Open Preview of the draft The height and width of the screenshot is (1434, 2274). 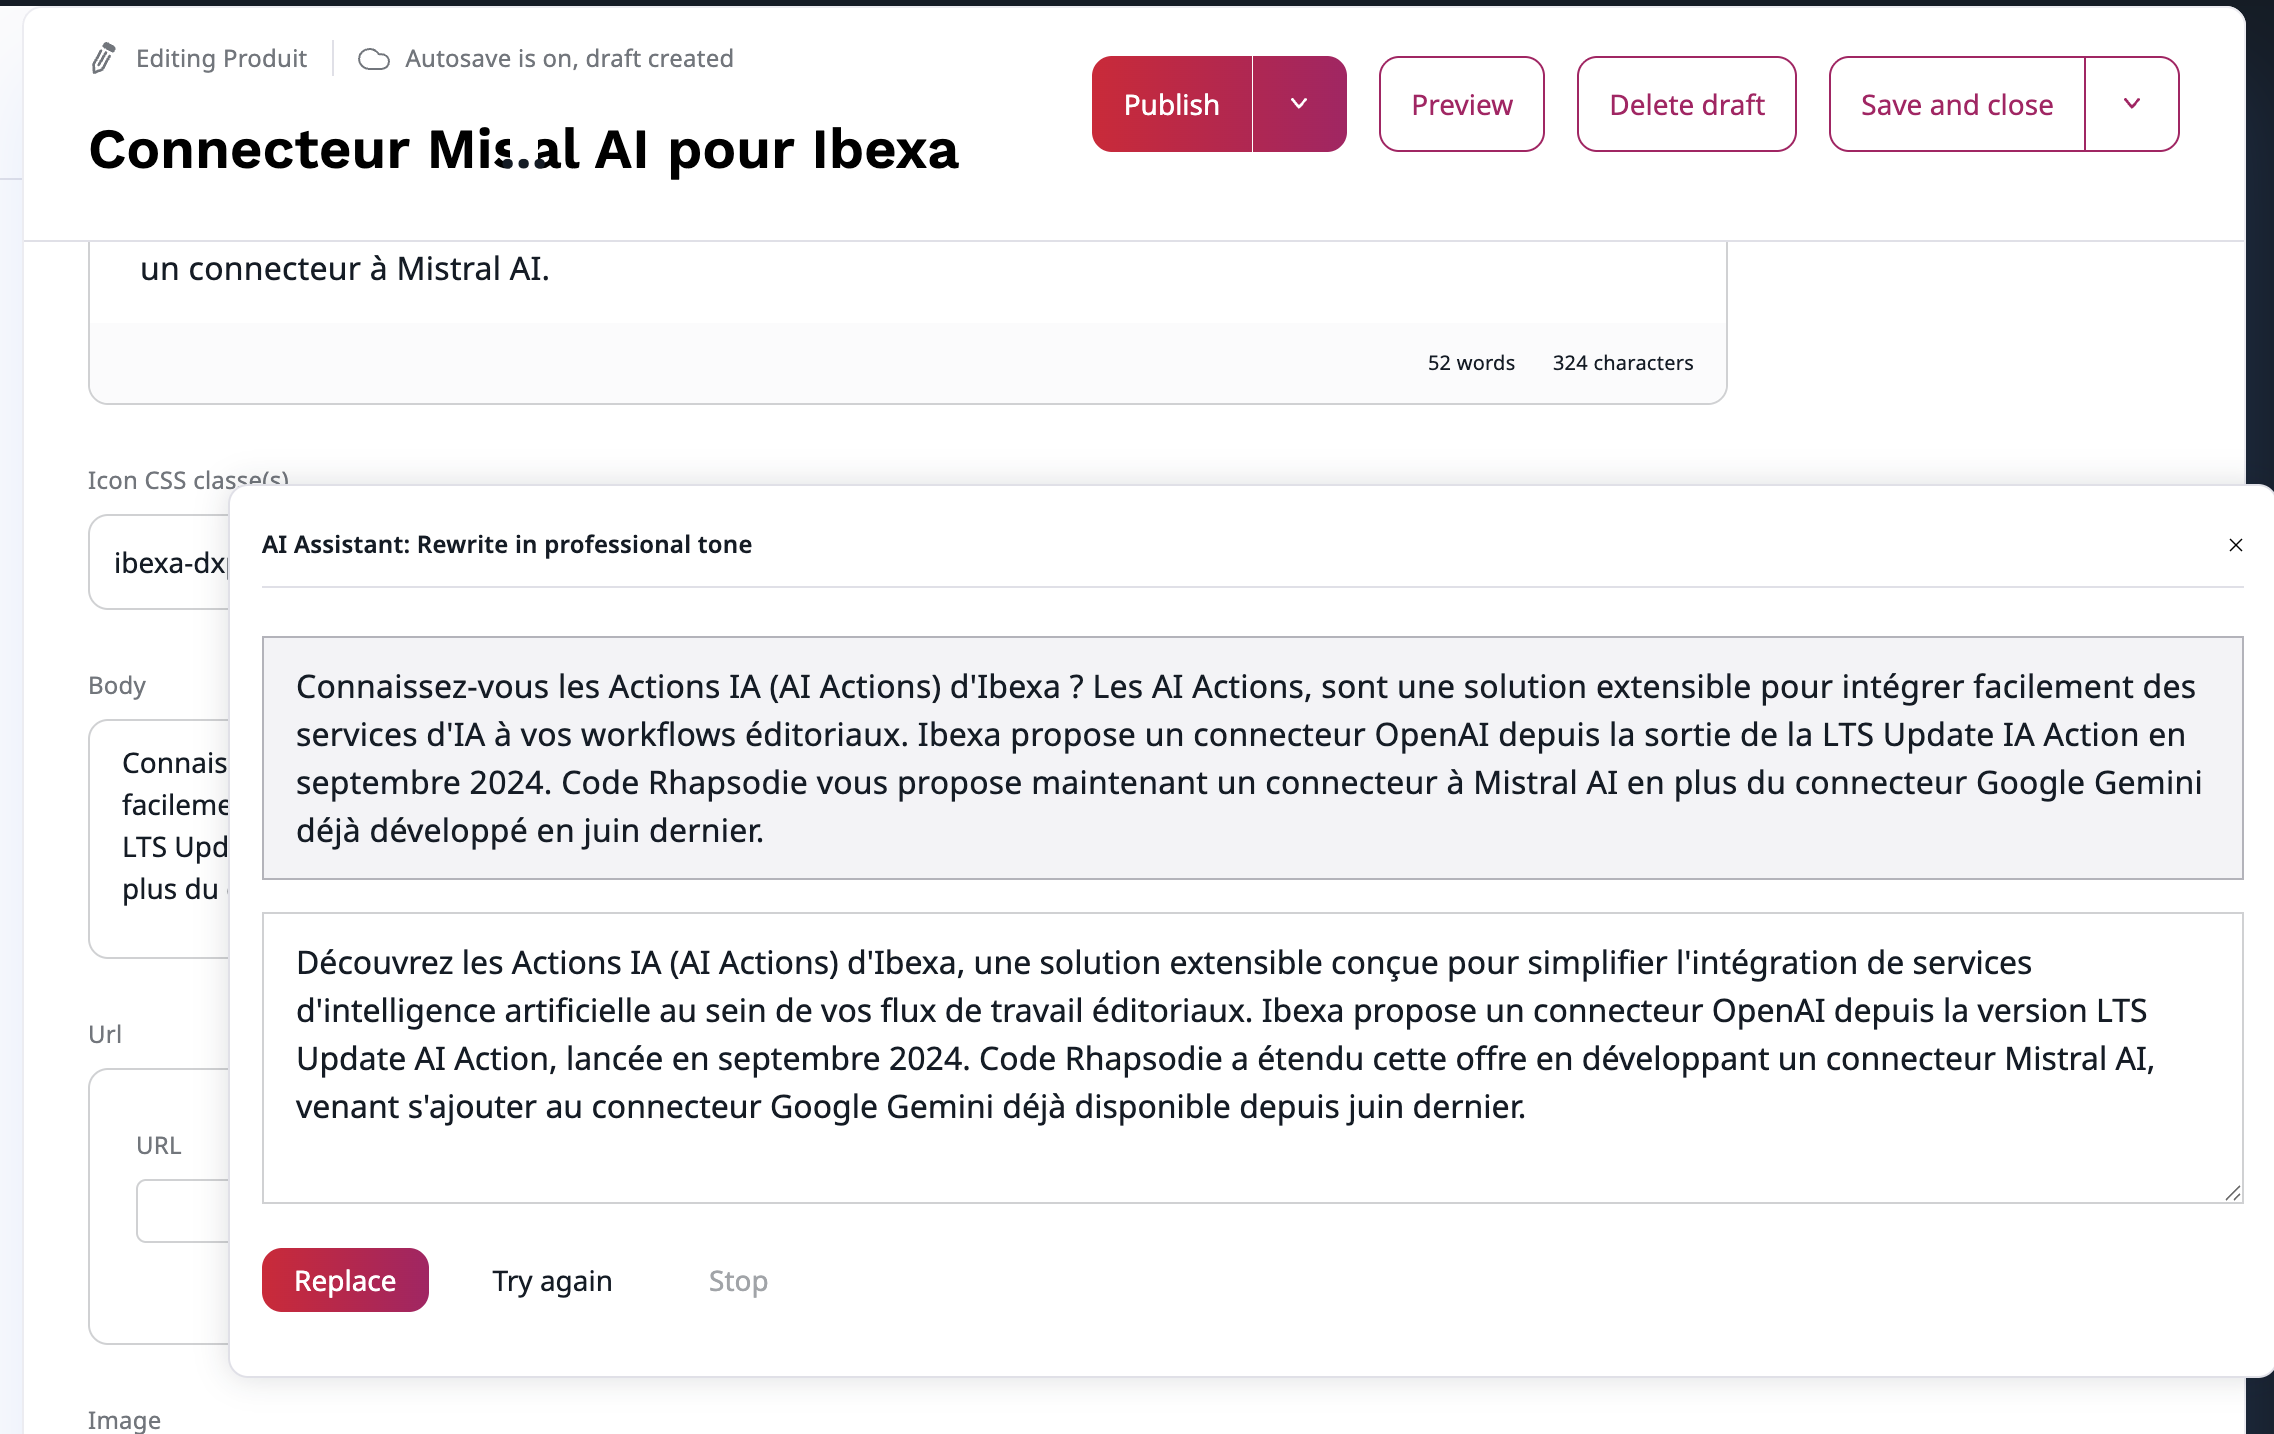tap(1461, 104)
